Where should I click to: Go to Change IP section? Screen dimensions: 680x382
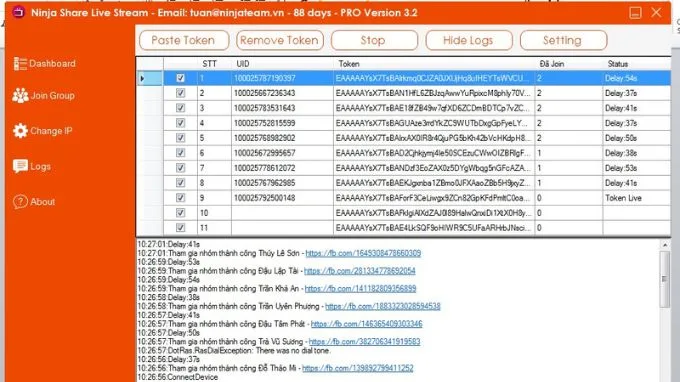point(51,131)
